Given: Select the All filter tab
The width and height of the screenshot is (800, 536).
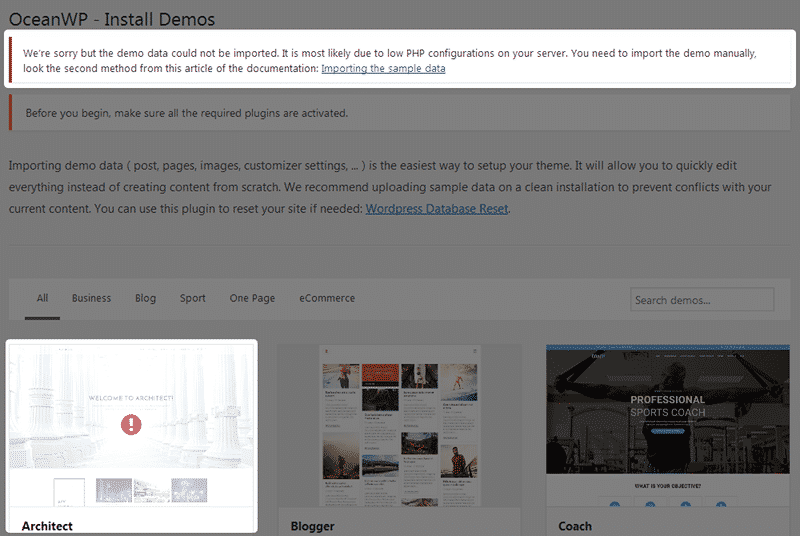Looking at the screenshot, I should pyautogui.click(x=42, y=298).
